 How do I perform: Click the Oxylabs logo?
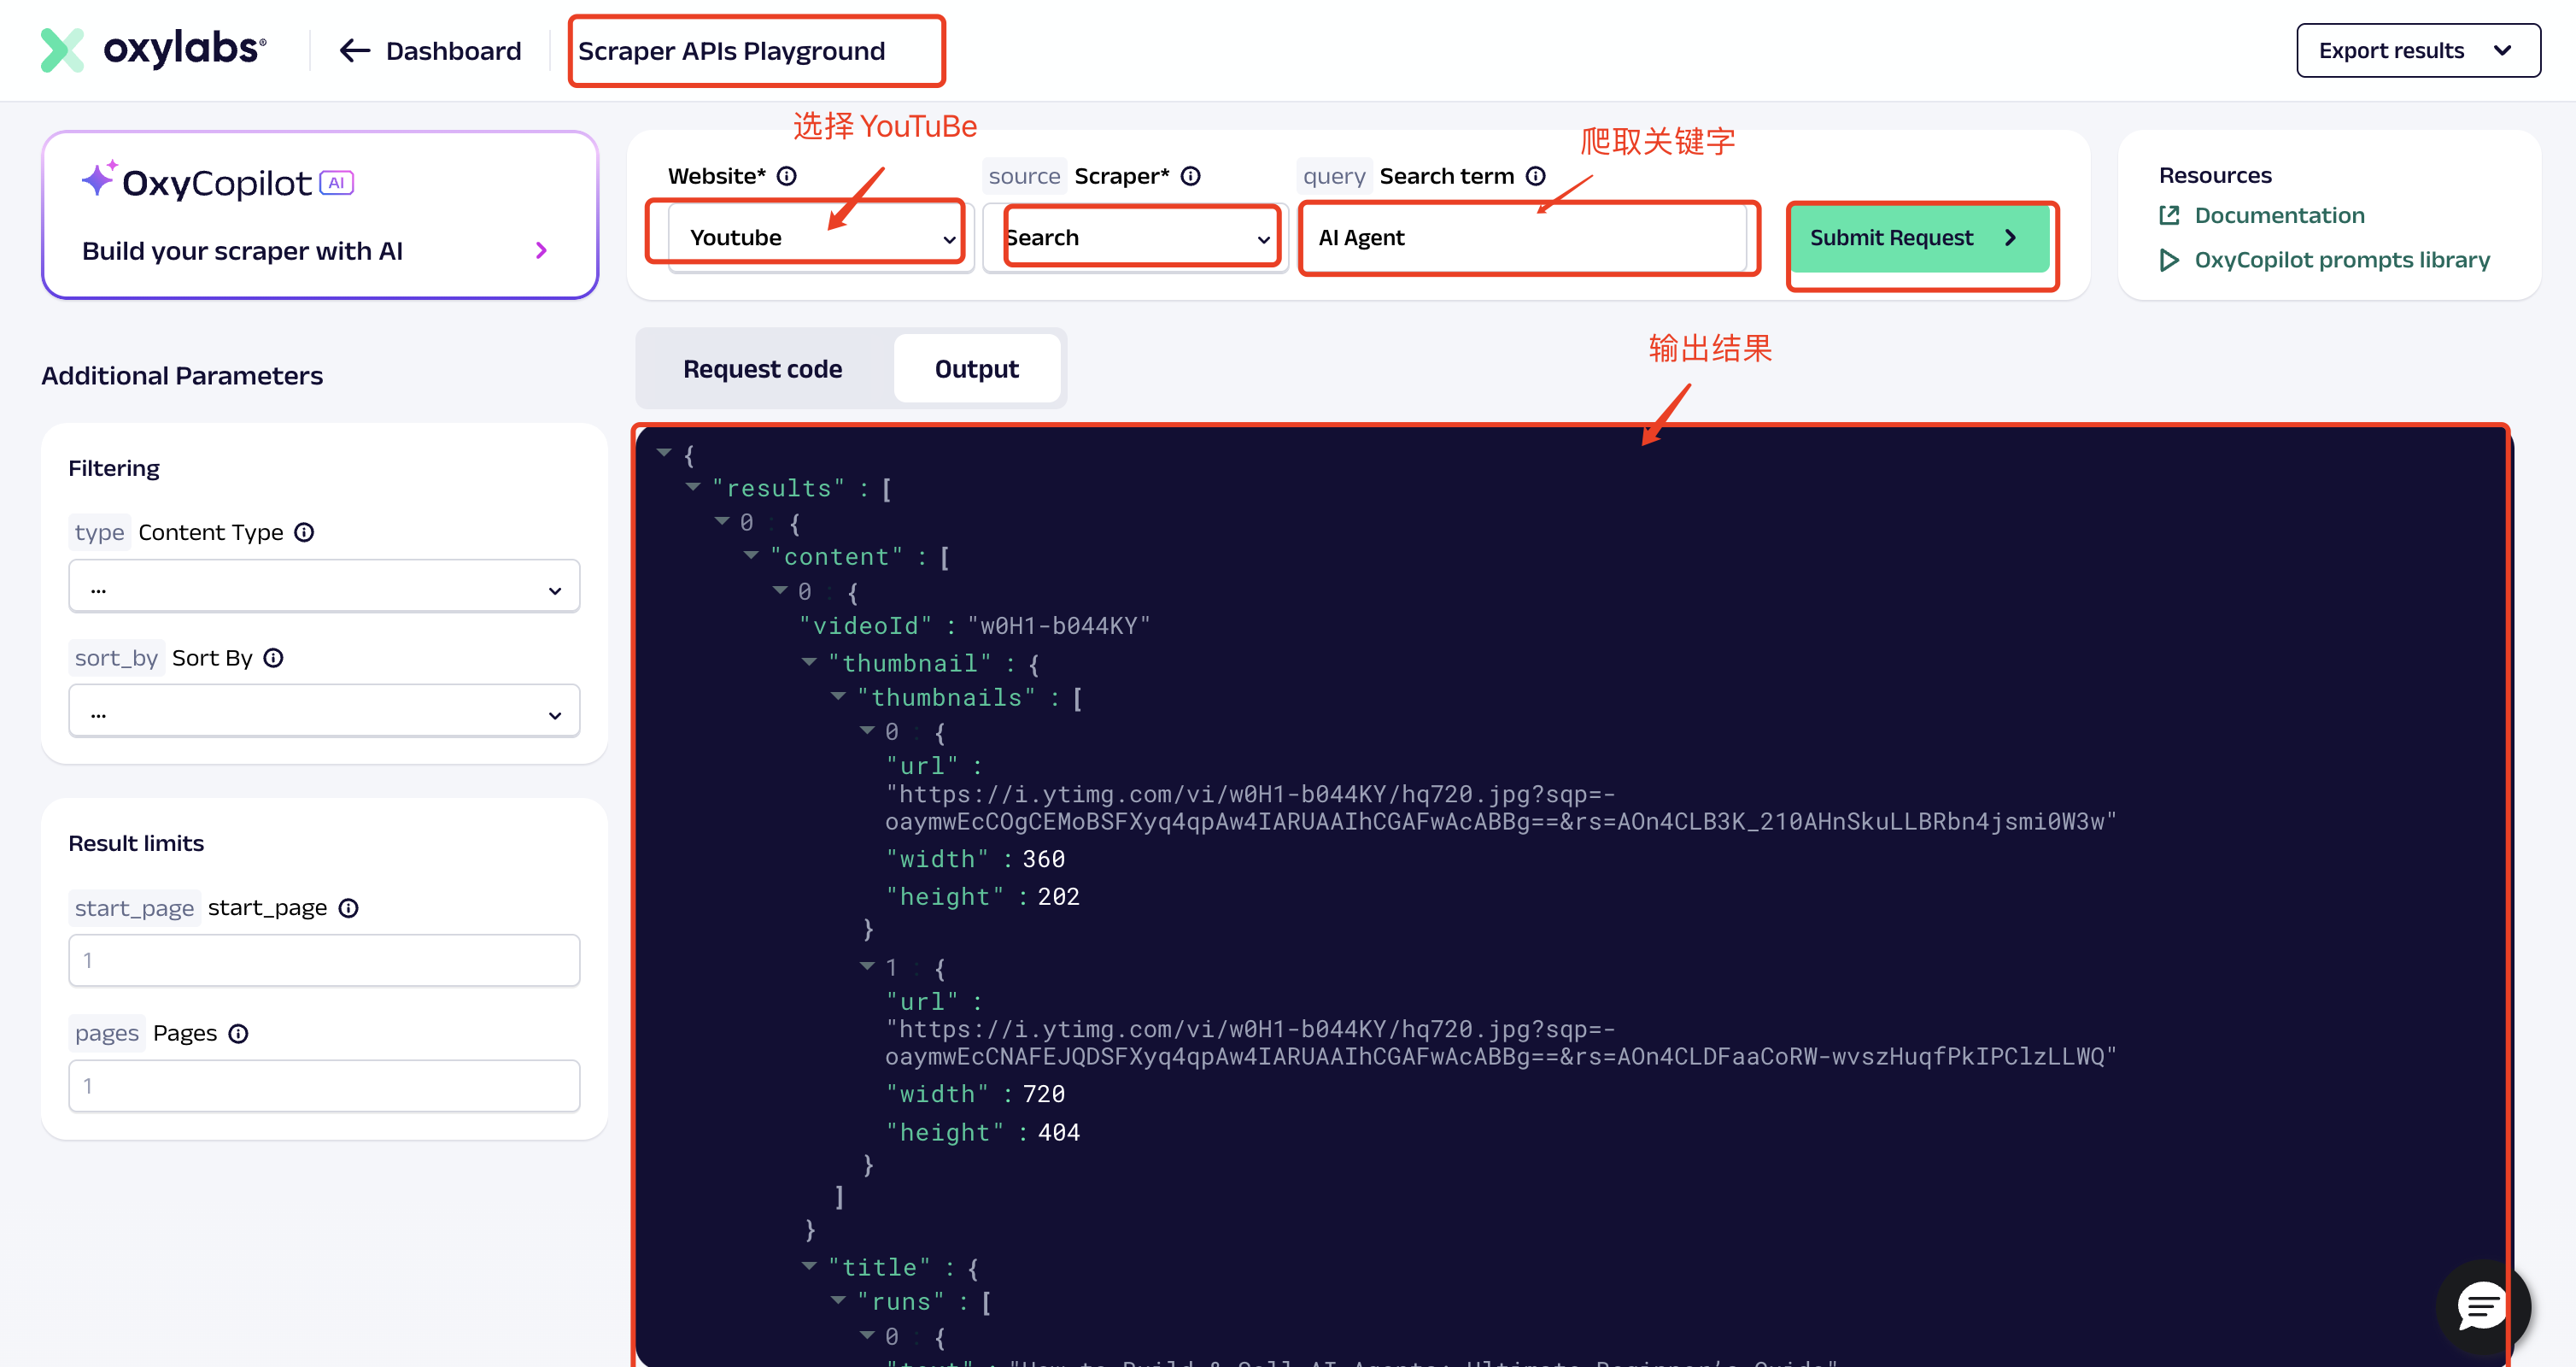point(153,49)
